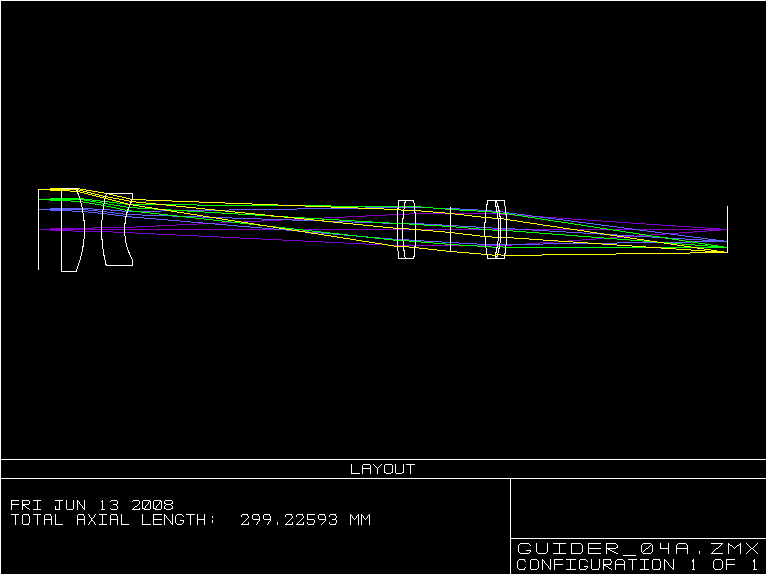Click the date FRI JUN 13 2008

point(92,505)
